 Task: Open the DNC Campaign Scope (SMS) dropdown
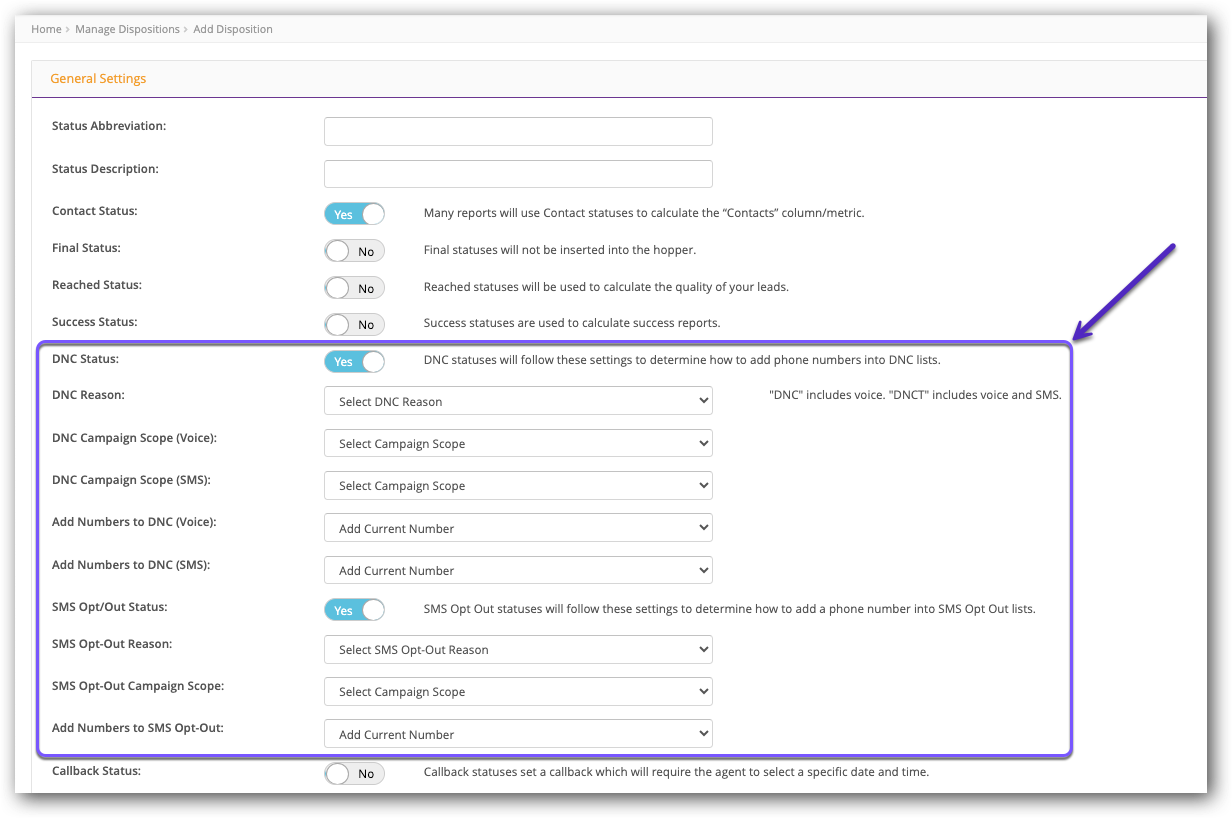tap(518, 485)
